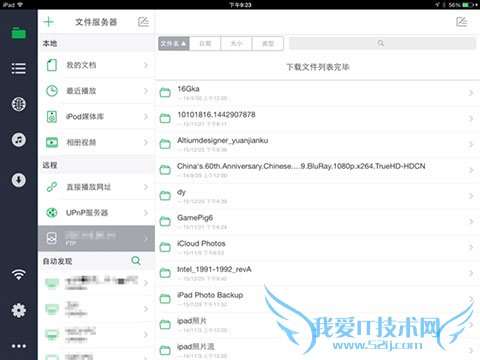The image size is (480, 360).
Task: Open the downloads arrow icon in sidebar
Action: point(19,180)
